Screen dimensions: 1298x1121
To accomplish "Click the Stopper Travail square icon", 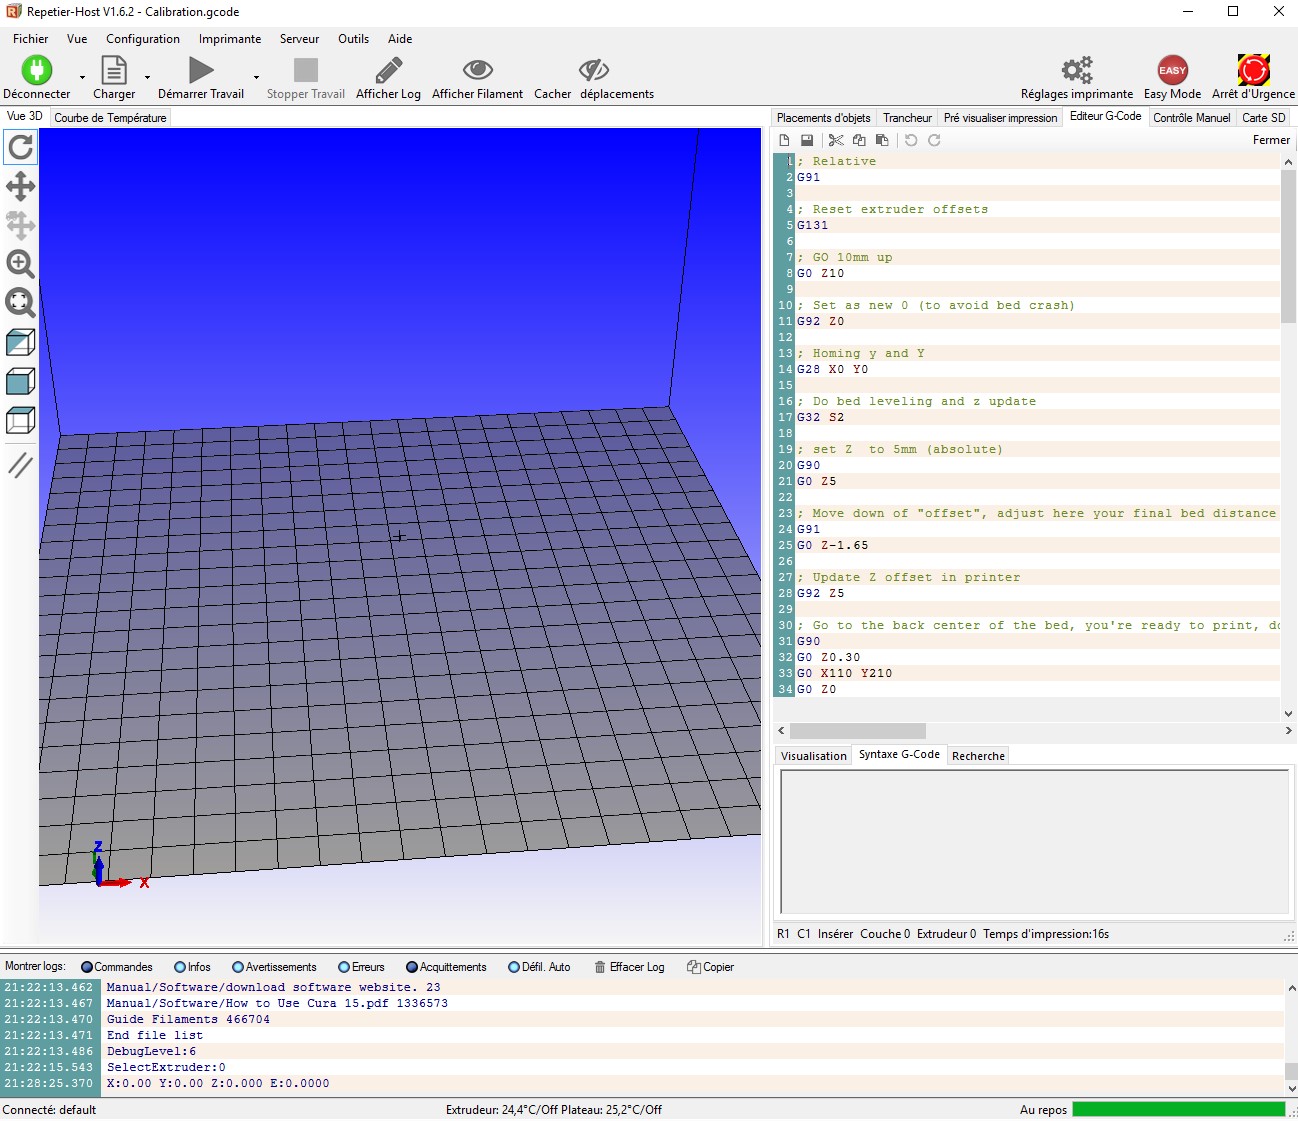I will coord(306,70).
